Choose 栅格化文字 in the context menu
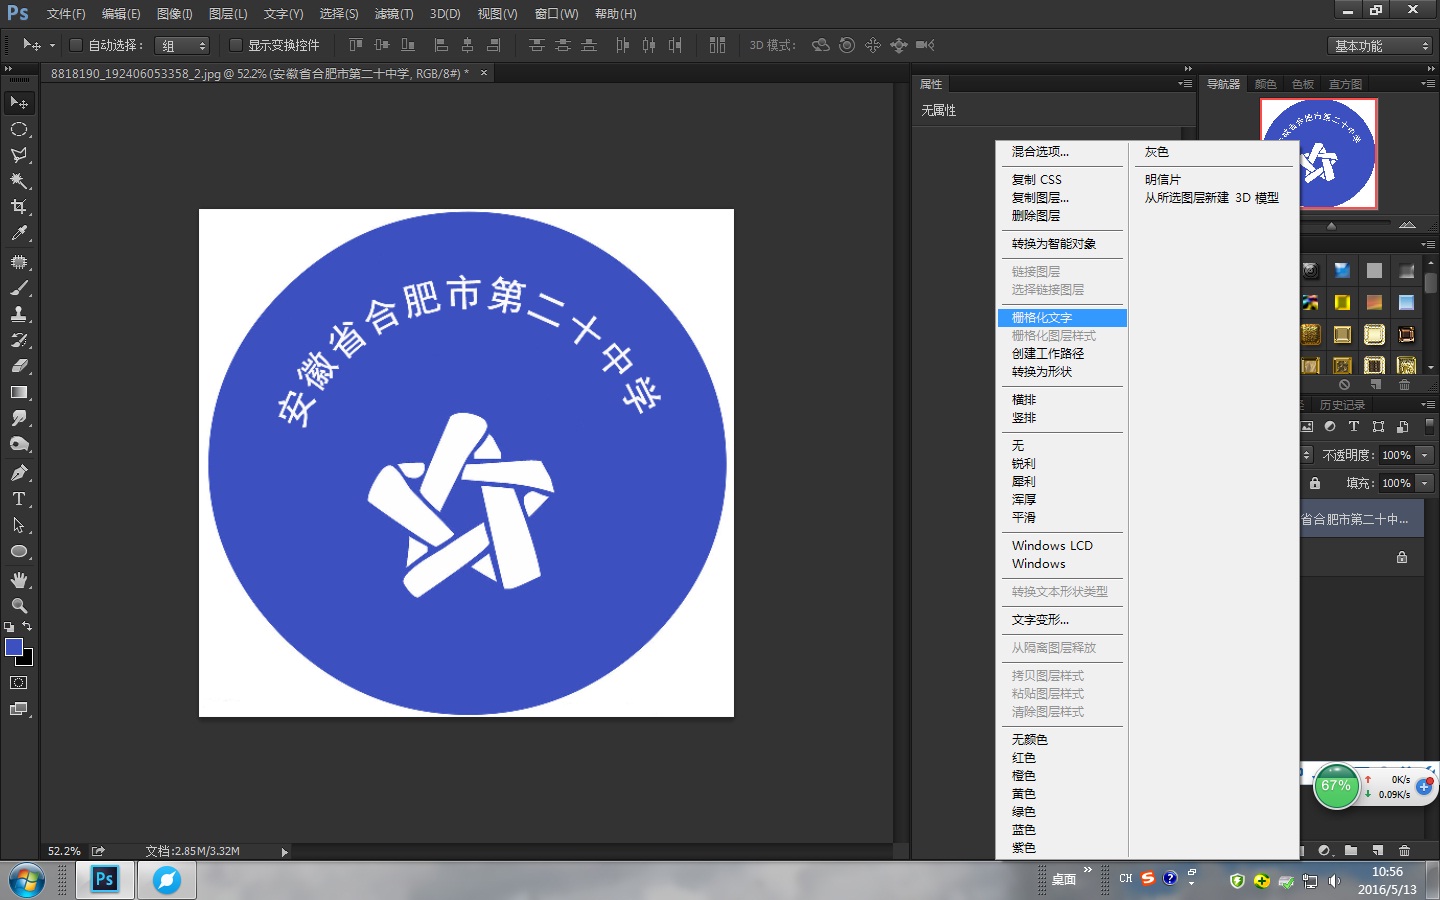The height and width of the screenshot is (900, 1440). point(1062,318)
